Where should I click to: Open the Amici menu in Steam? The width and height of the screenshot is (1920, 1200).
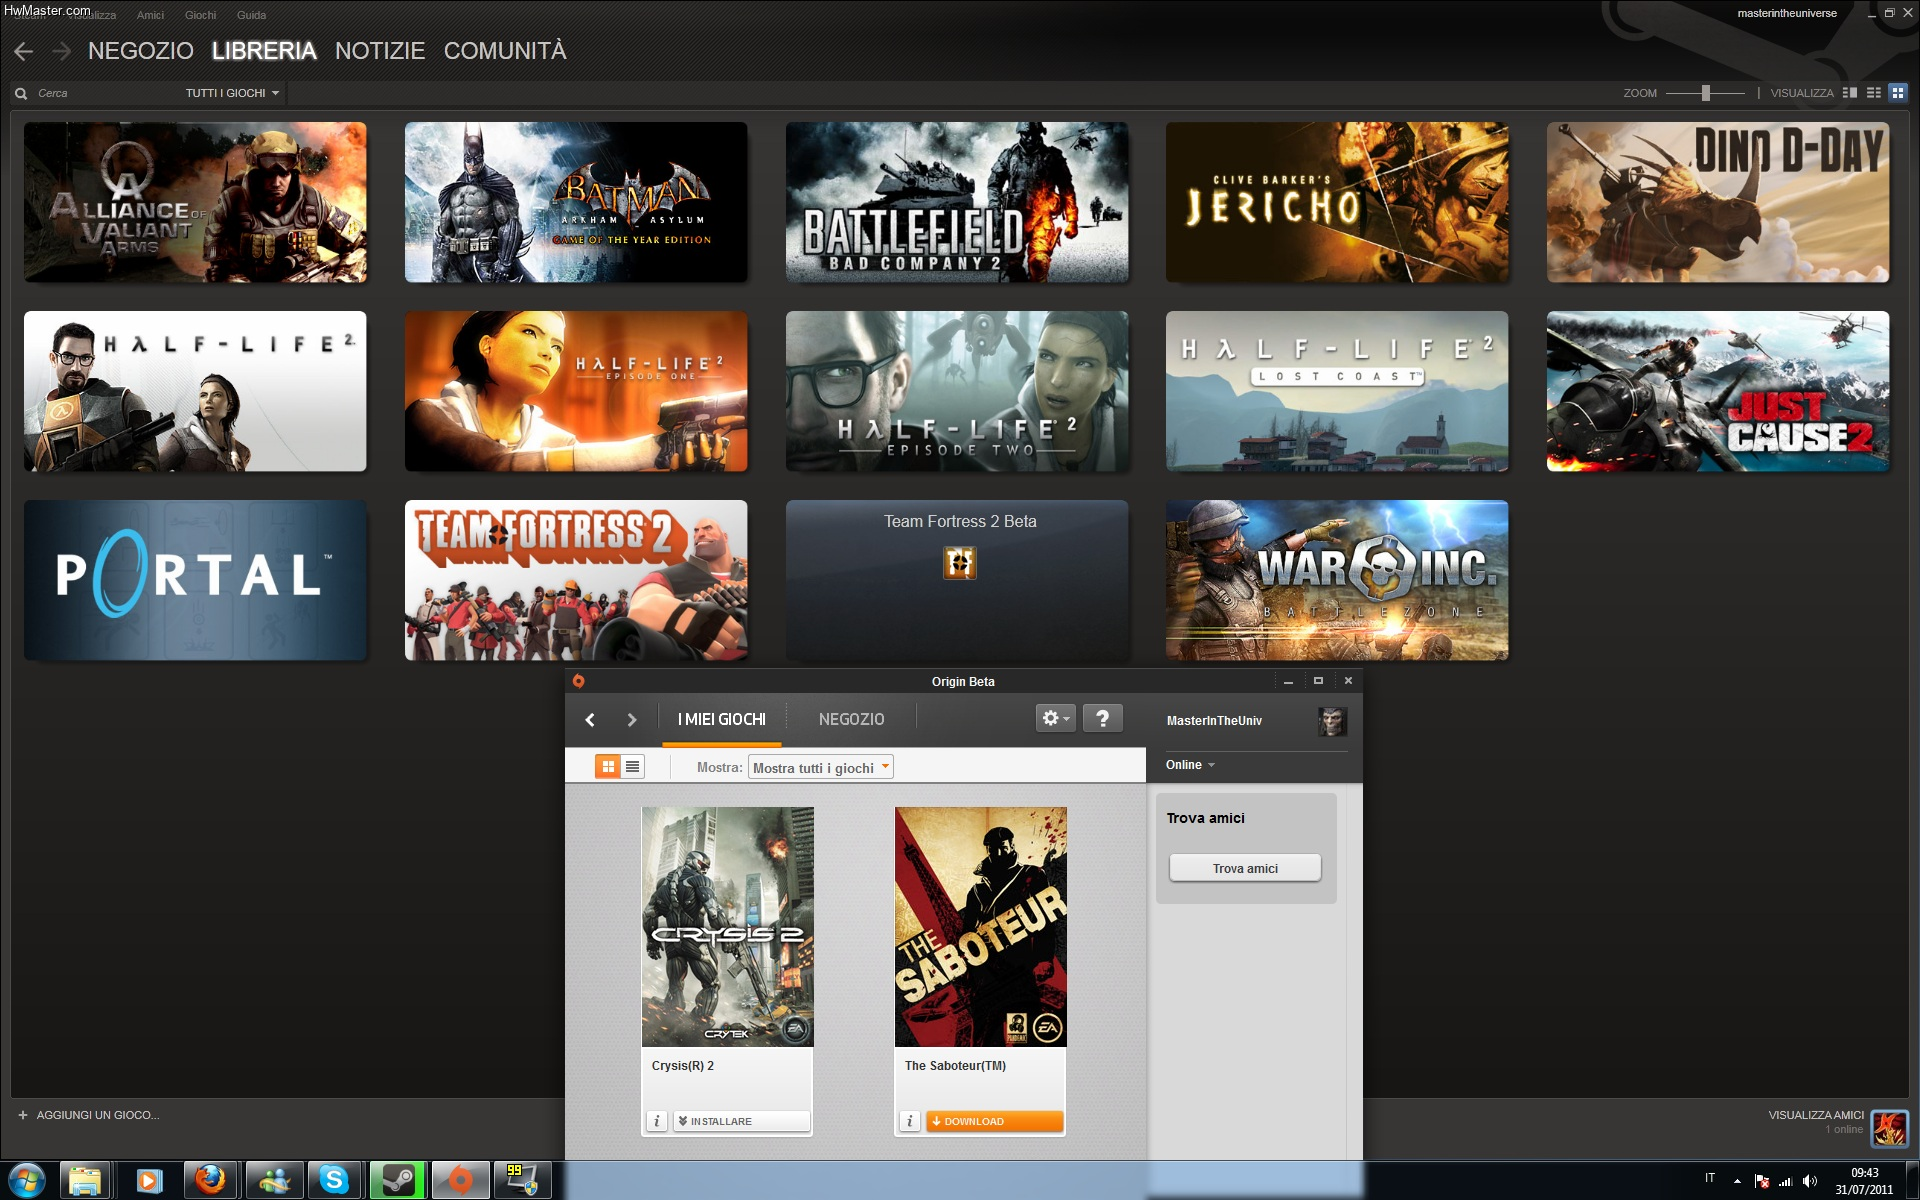click(x=150, y=15)
